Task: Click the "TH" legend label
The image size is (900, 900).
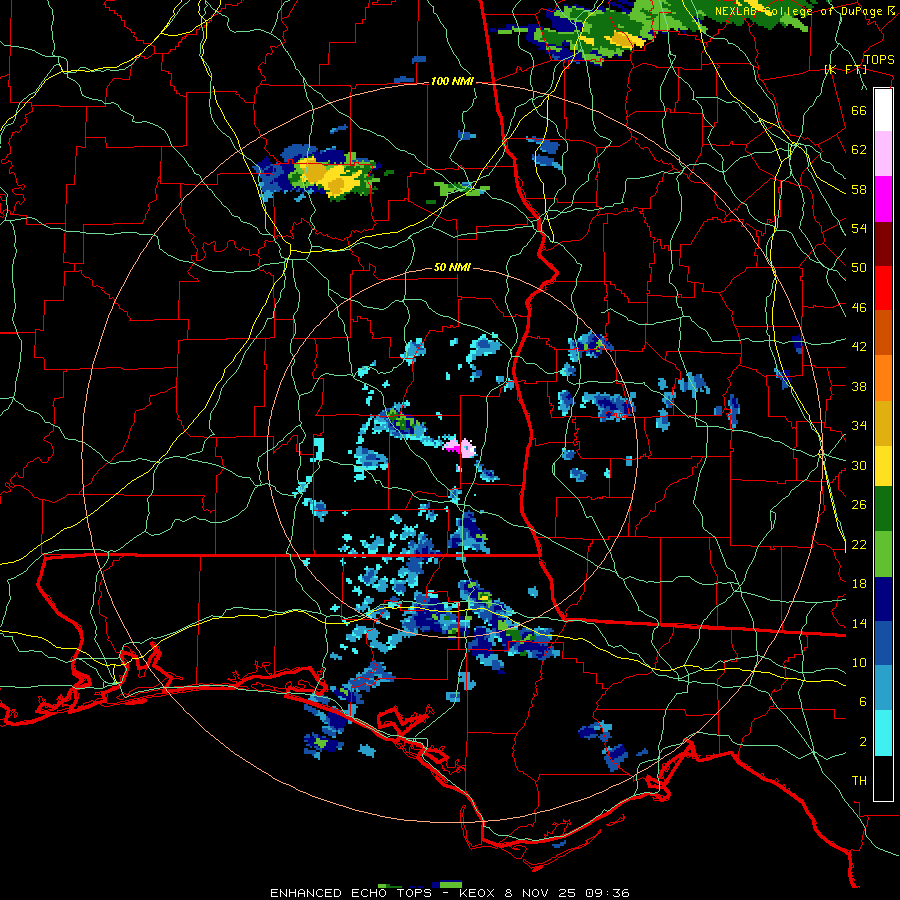Action: 859,781
